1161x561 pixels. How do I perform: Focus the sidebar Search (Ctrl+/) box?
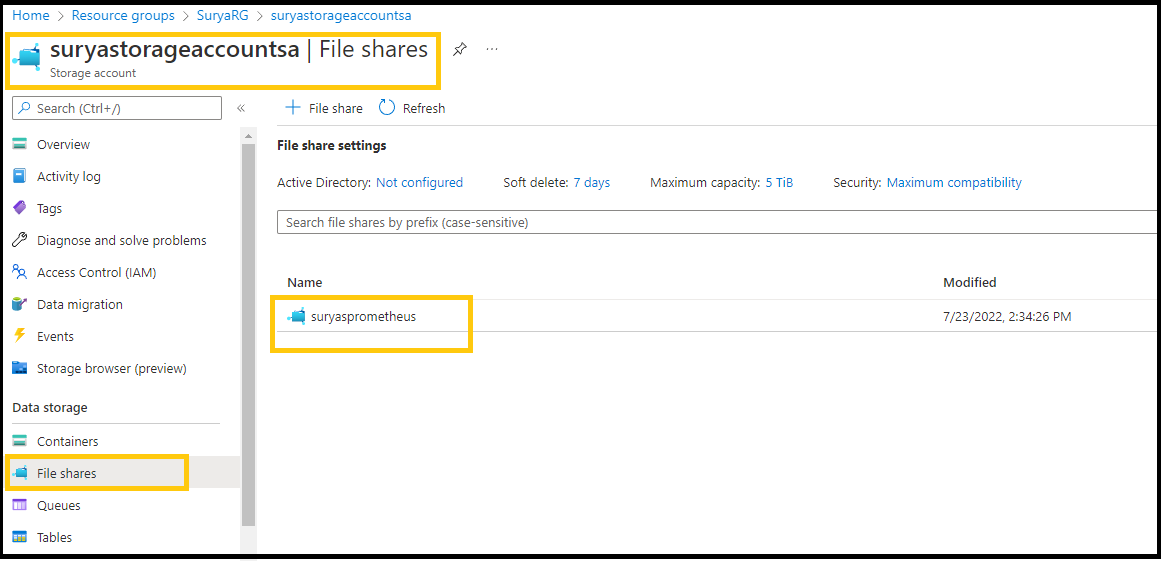117,108
